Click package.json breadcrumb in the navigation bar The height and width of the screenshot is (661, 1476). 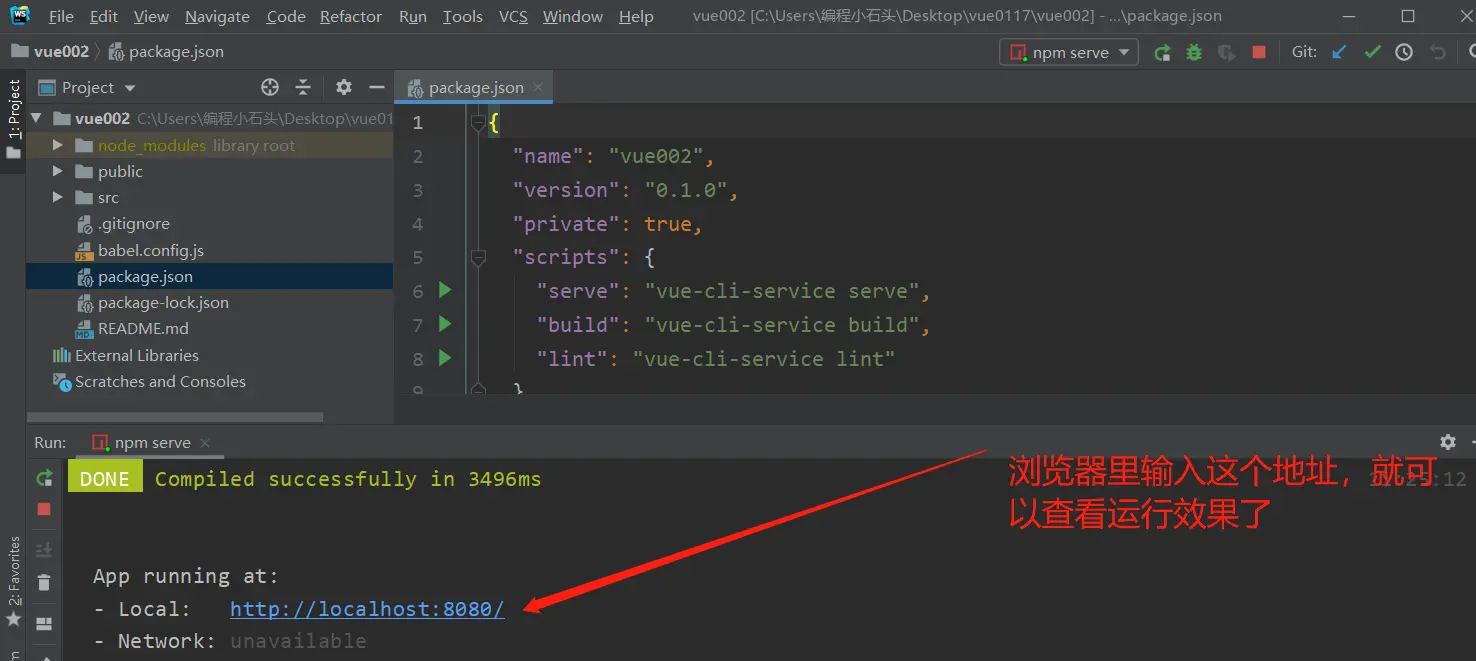point(166,51)
